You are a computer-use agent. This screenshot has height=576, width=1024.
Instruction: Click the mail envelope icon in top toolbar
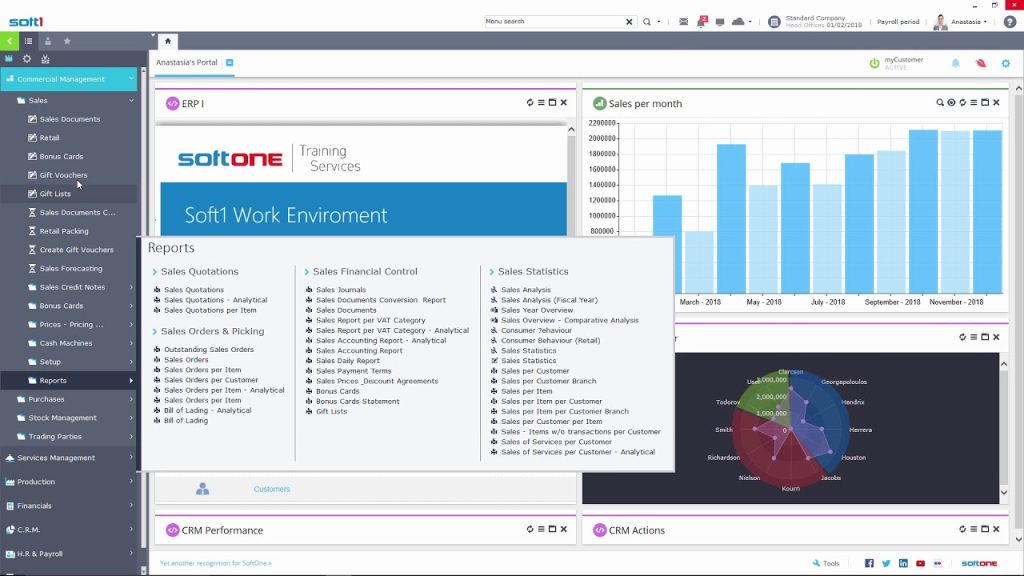click(684, 21)
